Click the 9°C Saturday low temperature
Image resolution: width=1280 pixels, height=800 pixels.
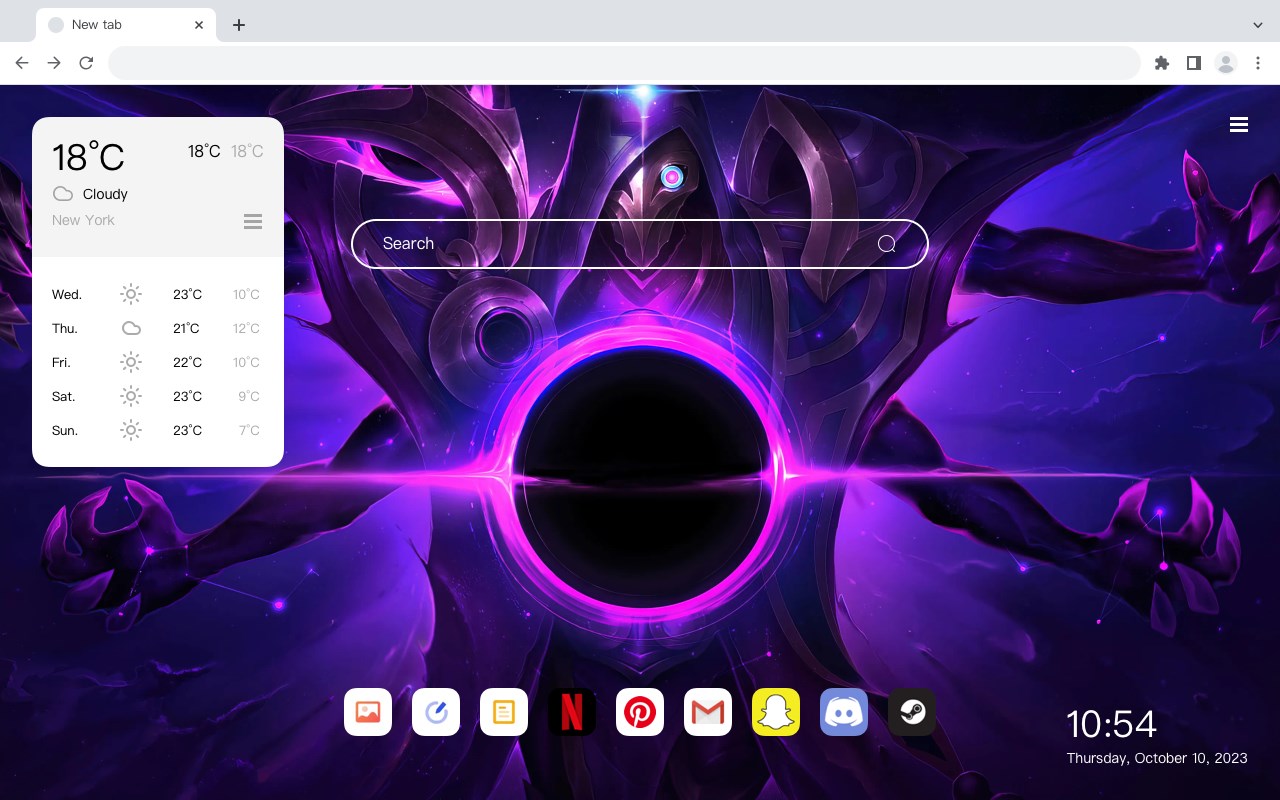[249, 396]
